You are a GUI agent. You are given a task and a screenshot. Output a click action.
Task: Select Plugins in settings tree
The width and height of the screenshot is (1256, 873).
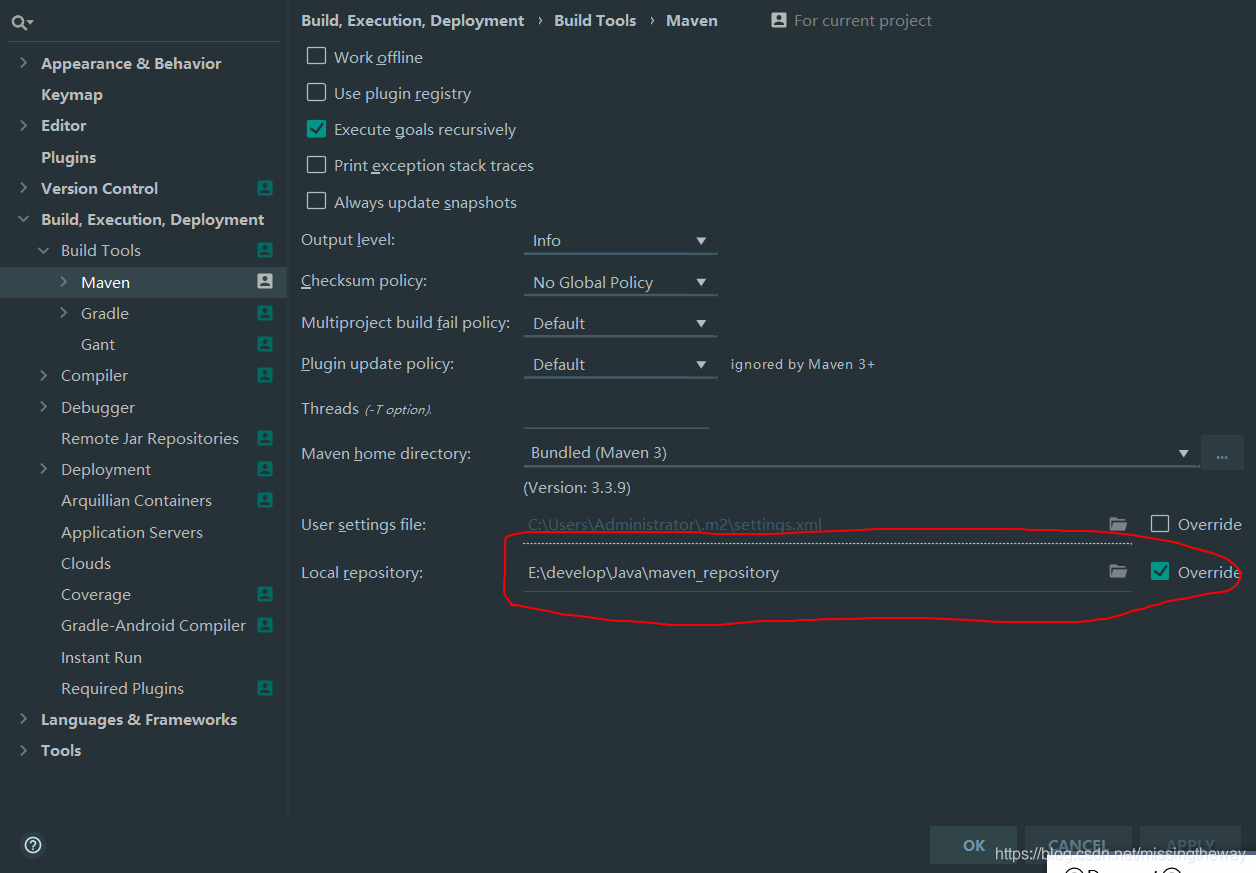[69, 157]
